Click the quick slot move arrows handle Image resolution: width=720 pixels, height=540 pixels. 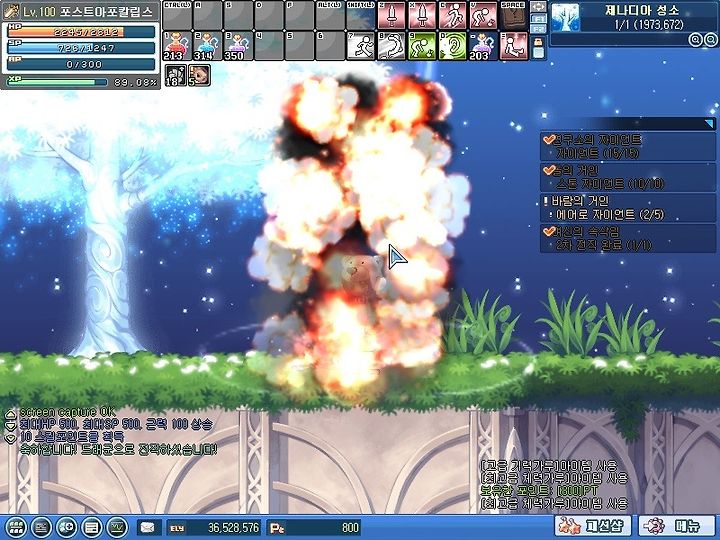tap(538, 7)
